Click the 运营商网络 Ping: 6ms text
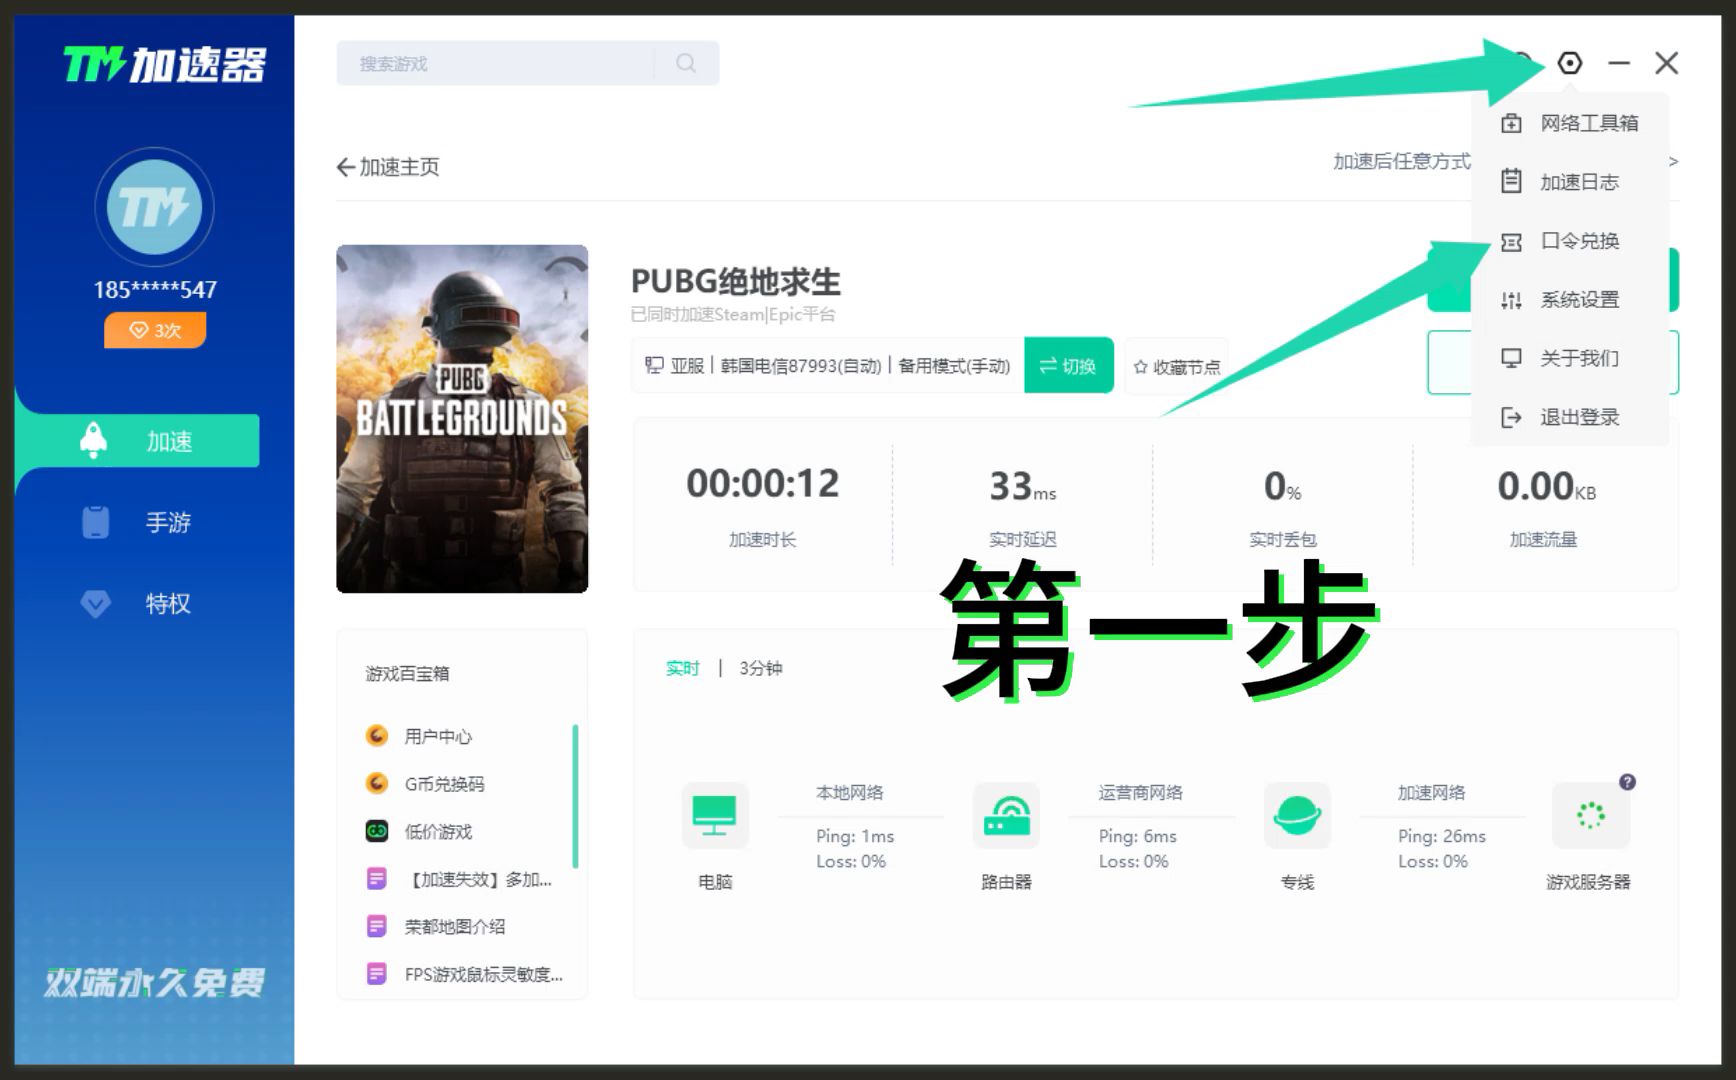The width and height of the screenshot is (1736, 1080). (1138, 836)
